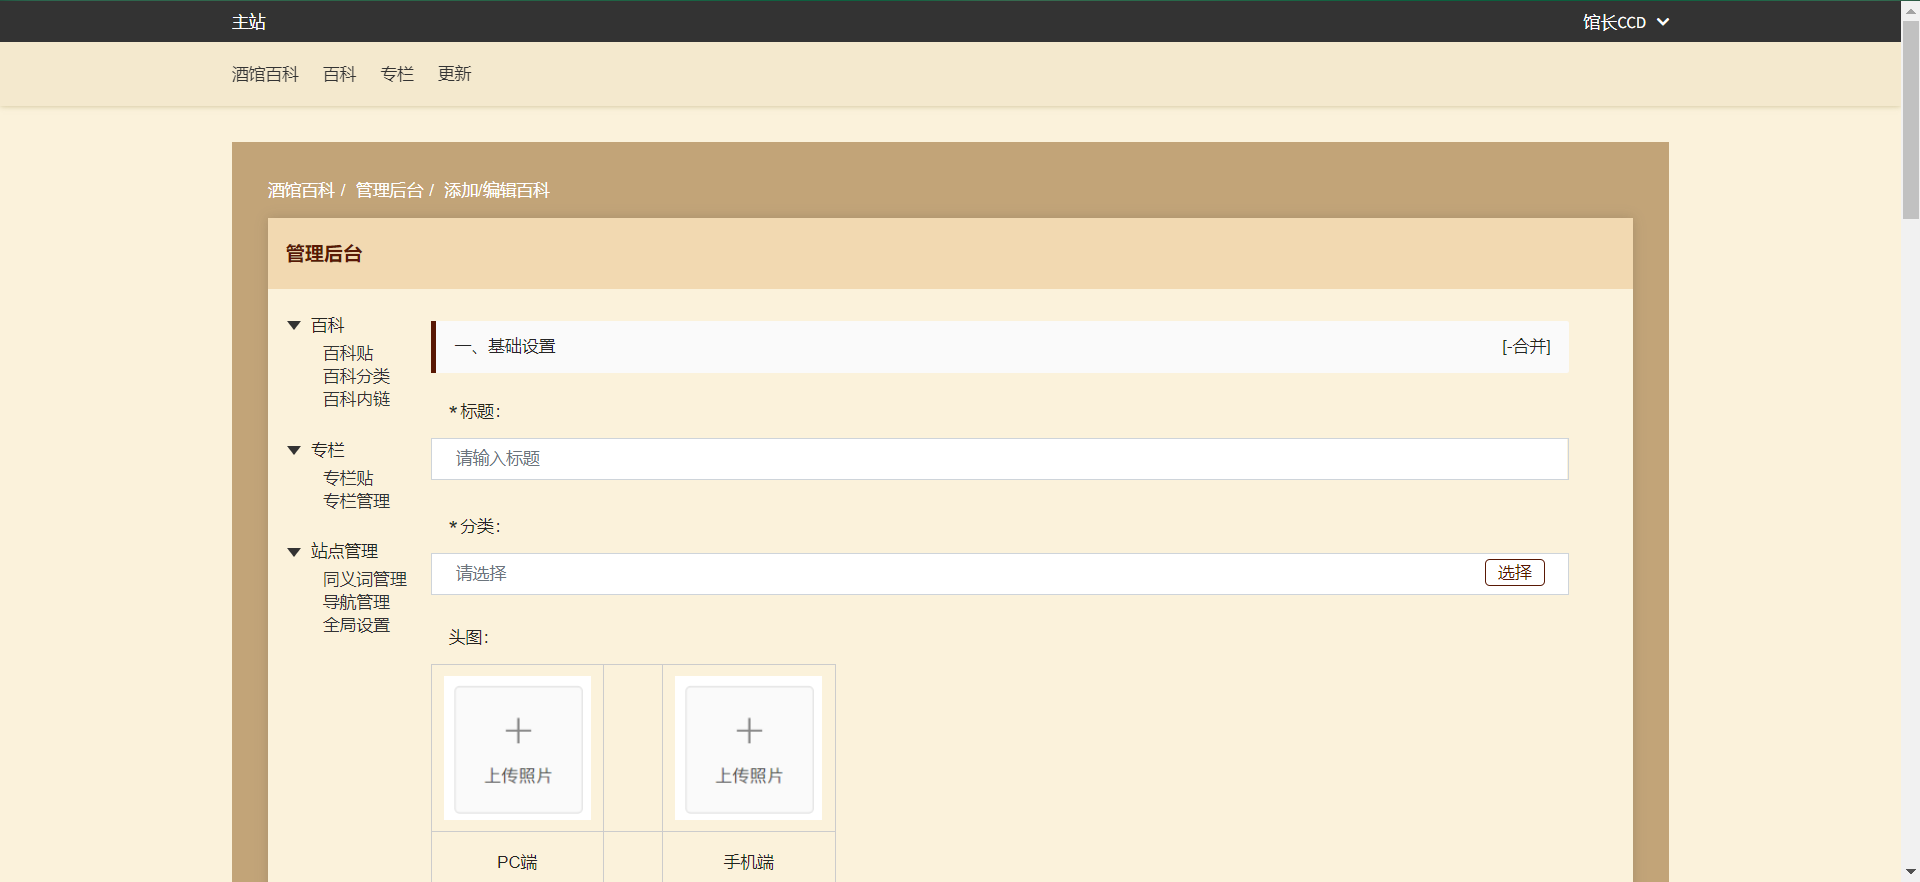1920x882 pixels.
Task: Open the 馆长CCD user dropdown
Action: tap(1625, 22)
